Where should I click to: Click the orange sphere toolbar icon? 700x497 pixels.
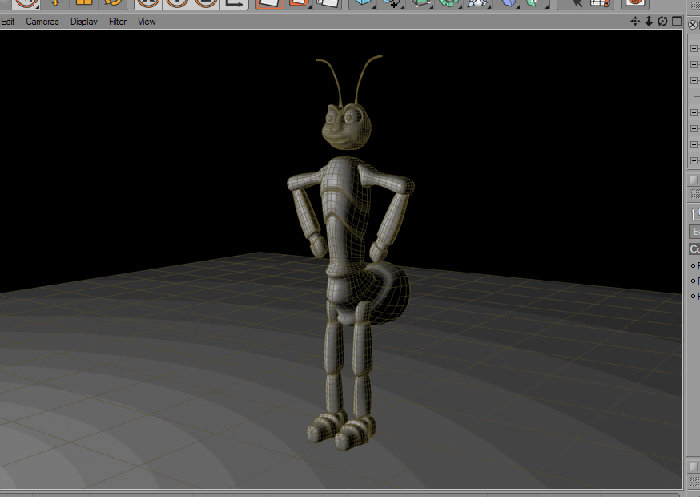tap(635, 4)
